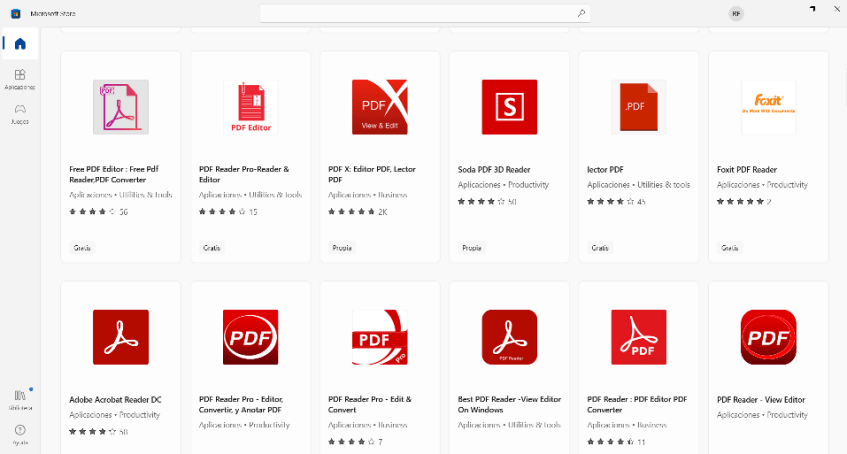Open the user profile avatar
This screenshot has height=454, width=847.
tap(736, 14)
